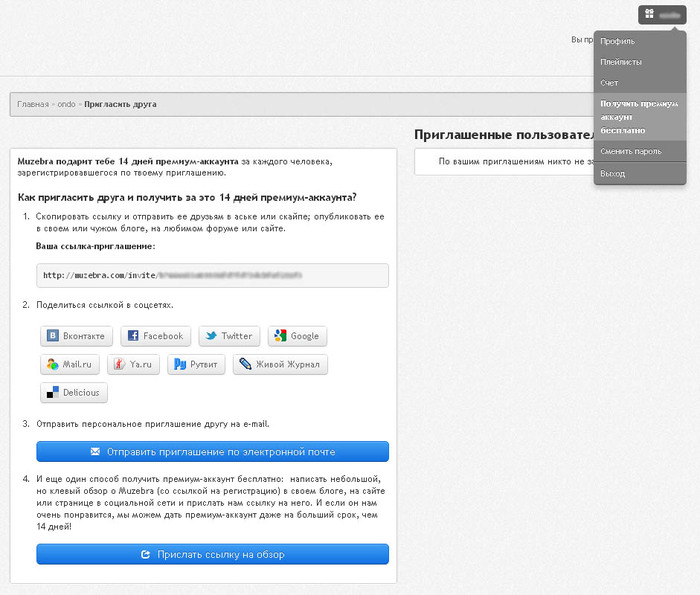Click 'Пригласить друга' breadcrumb text
This screenshot has height=595, width=700.
point(120,104)
